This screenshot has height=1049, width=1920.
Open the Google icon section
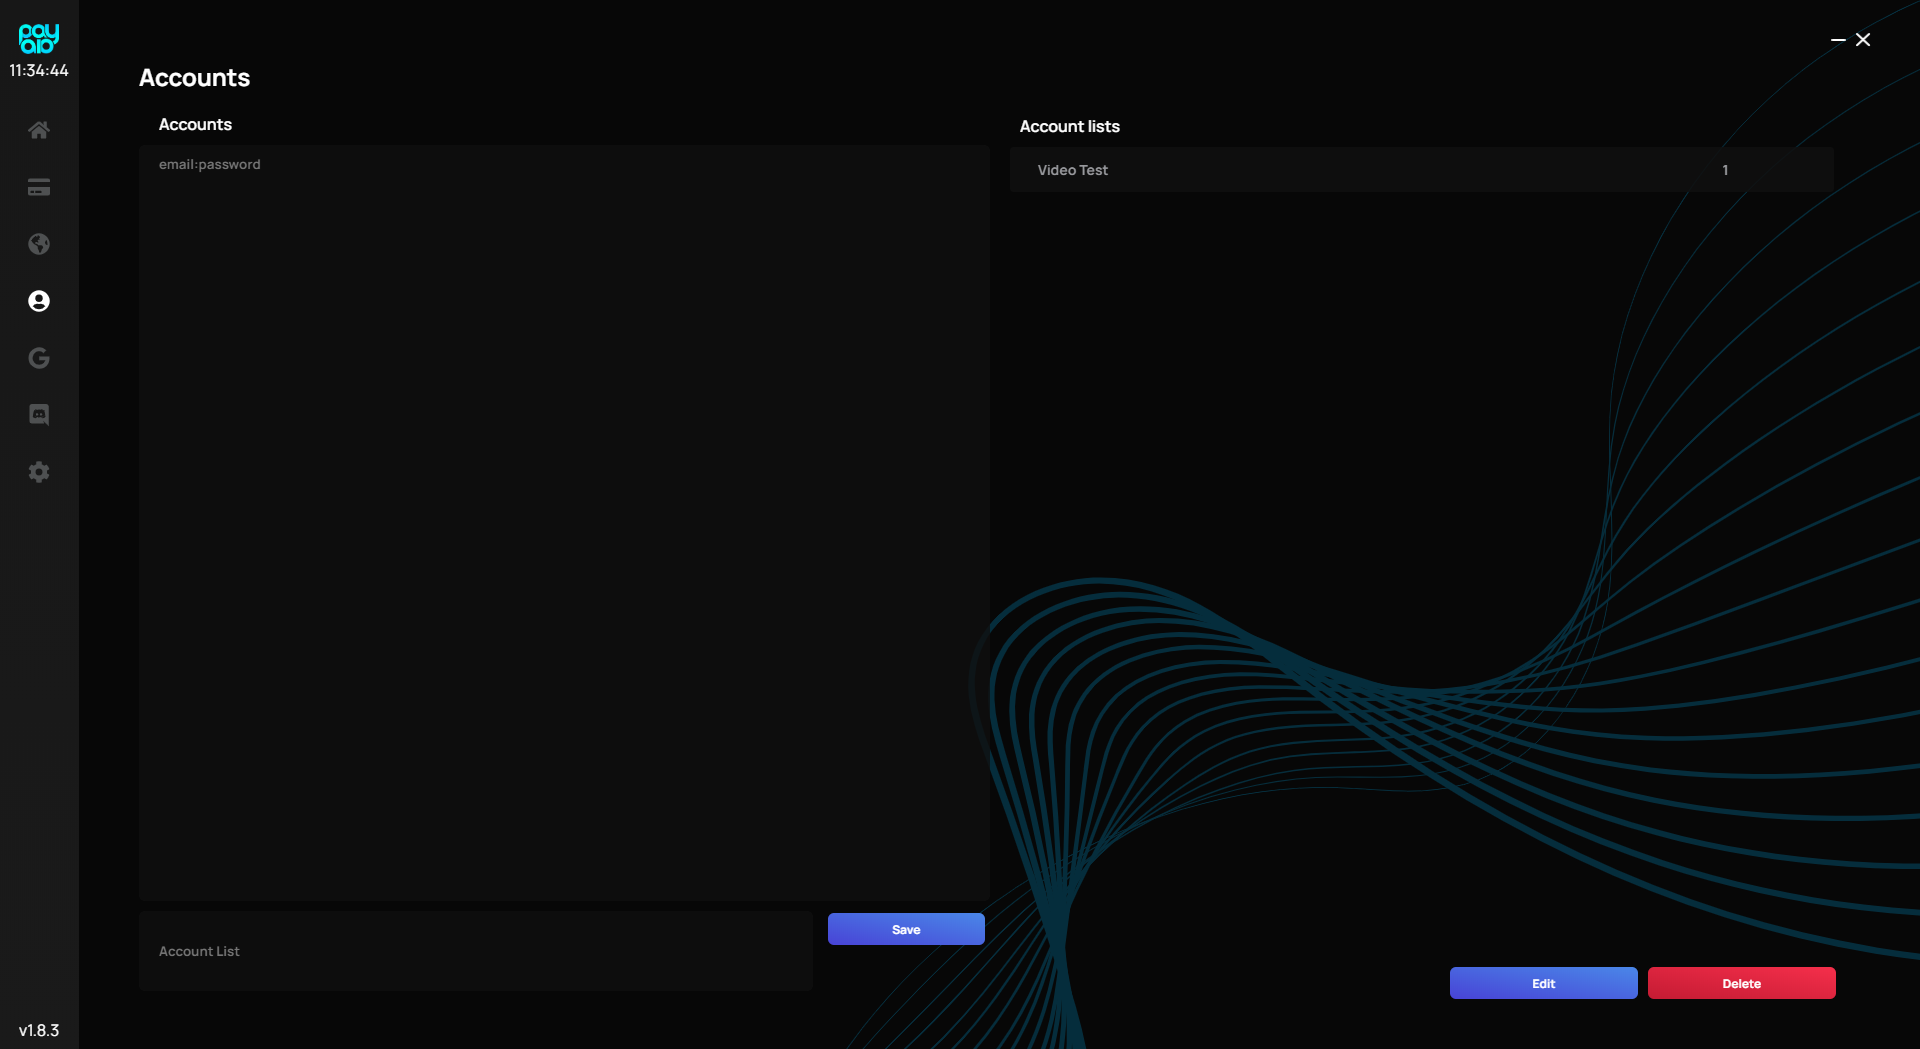pos(39,358)
